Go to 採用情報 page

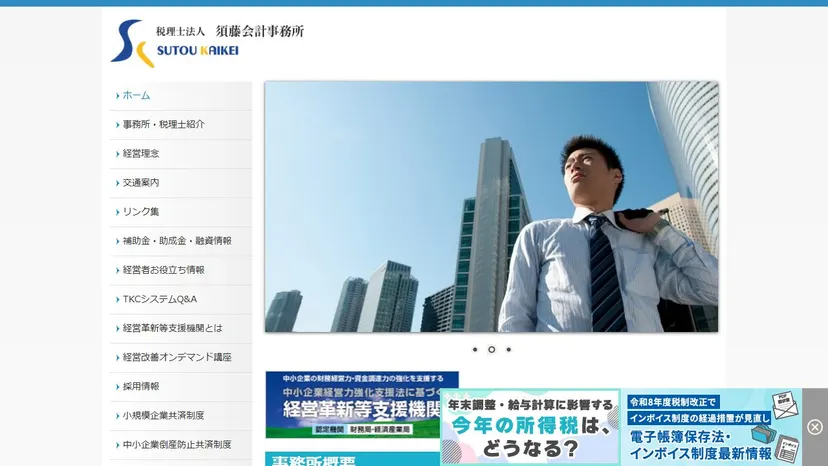[x=181, y=386]
